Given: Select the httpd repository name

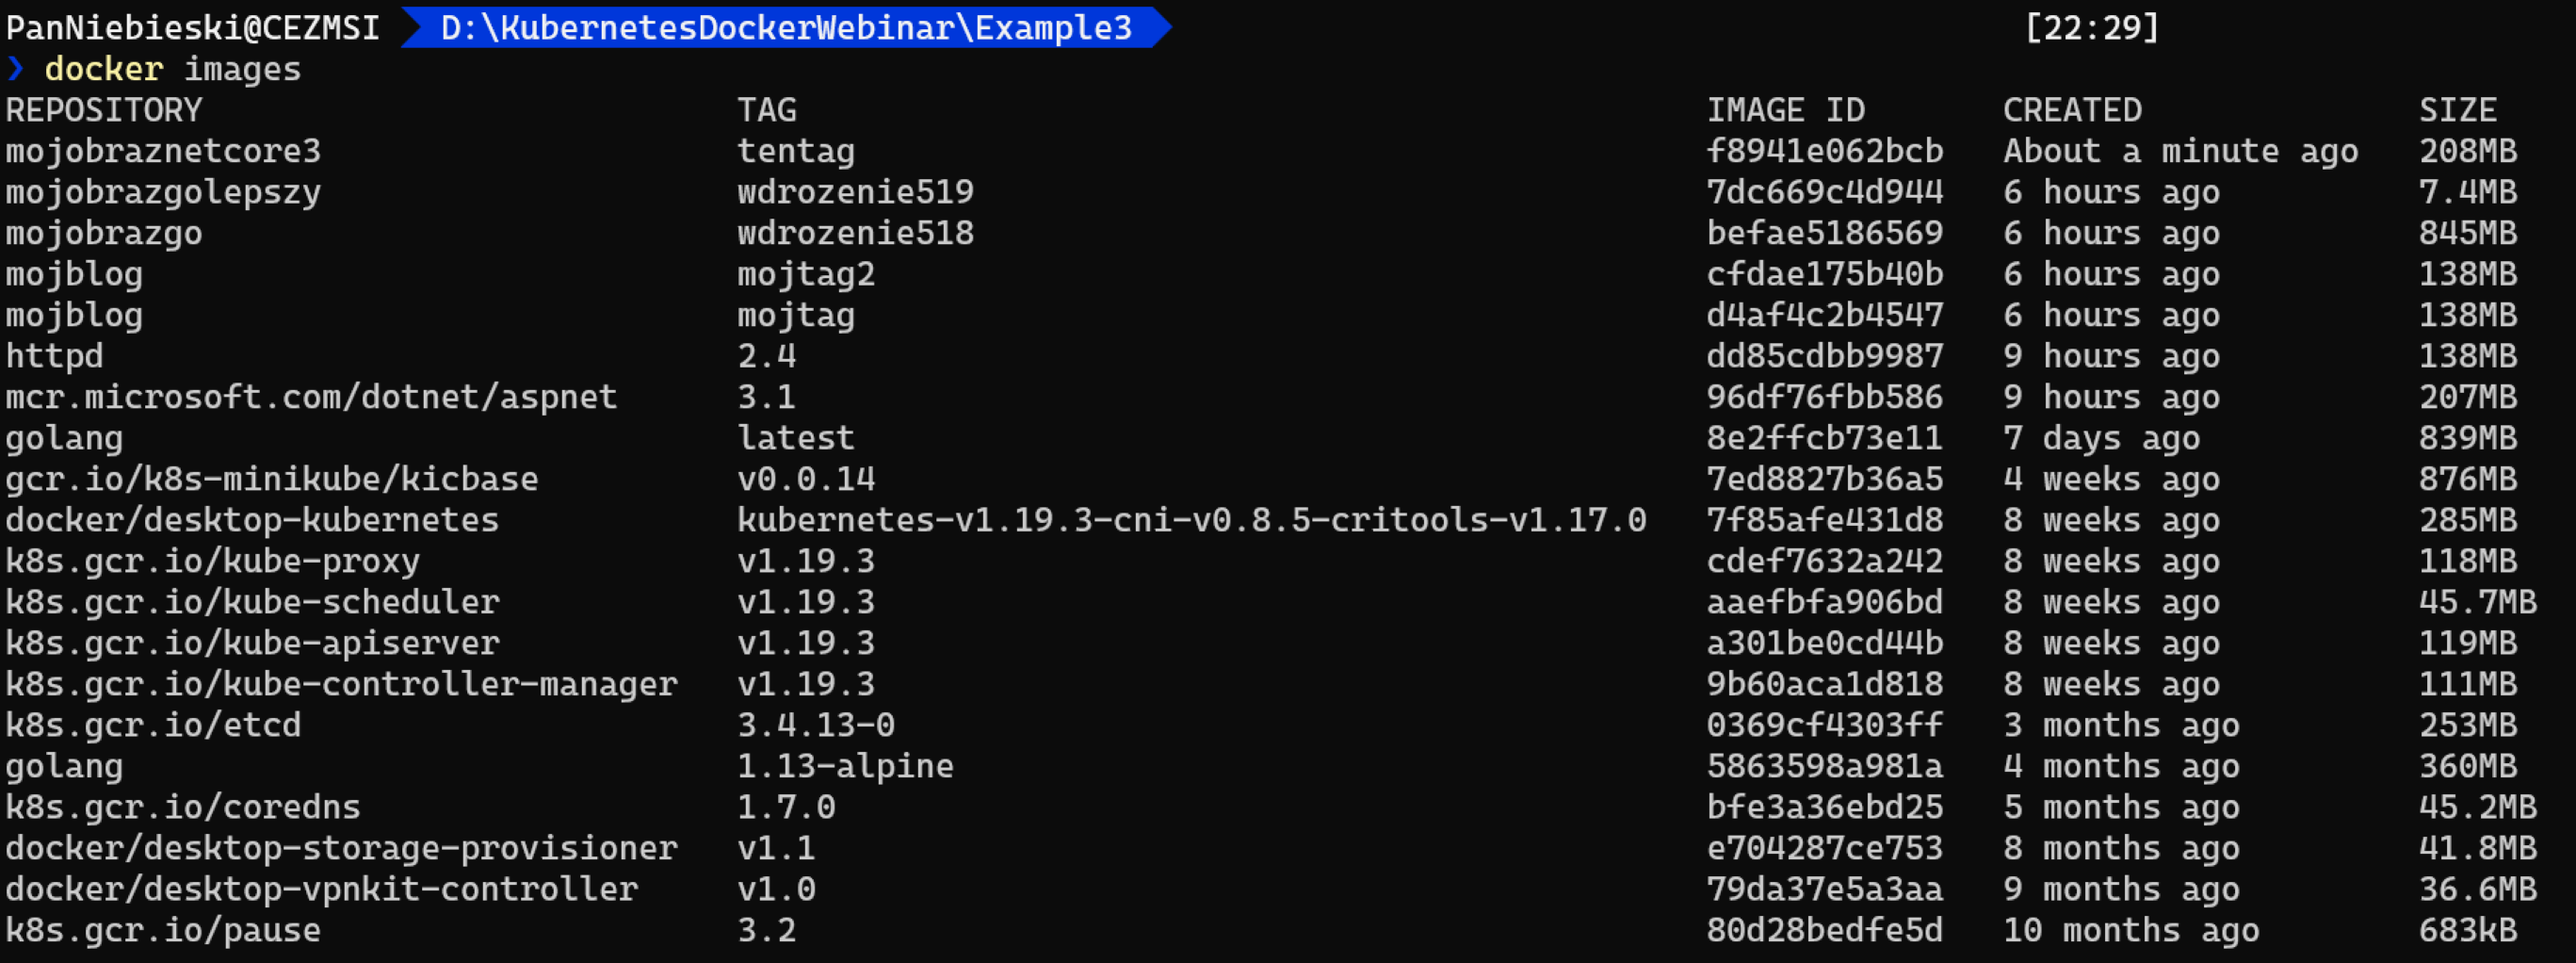Looking at the screenshot, I should tap(54, 355).
